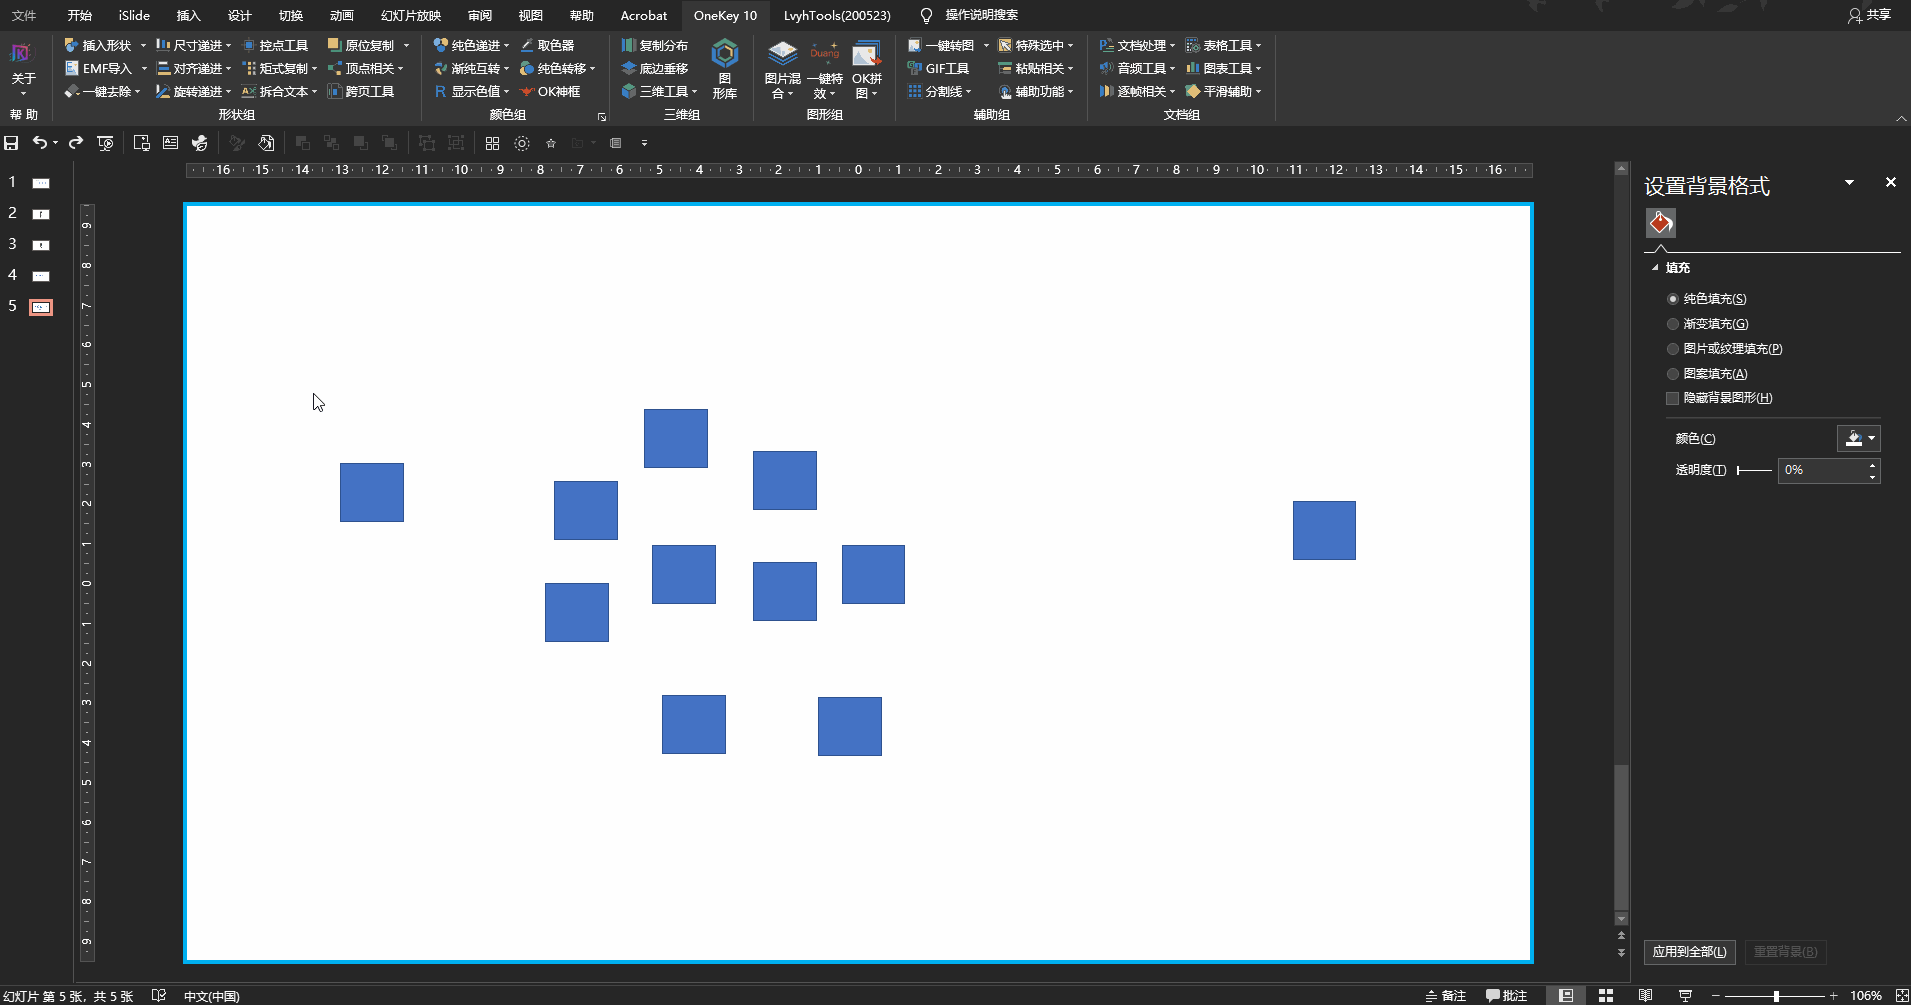Click the 跨页工具 cross-page tool
1911x1005 pixels.
[361, 91]
